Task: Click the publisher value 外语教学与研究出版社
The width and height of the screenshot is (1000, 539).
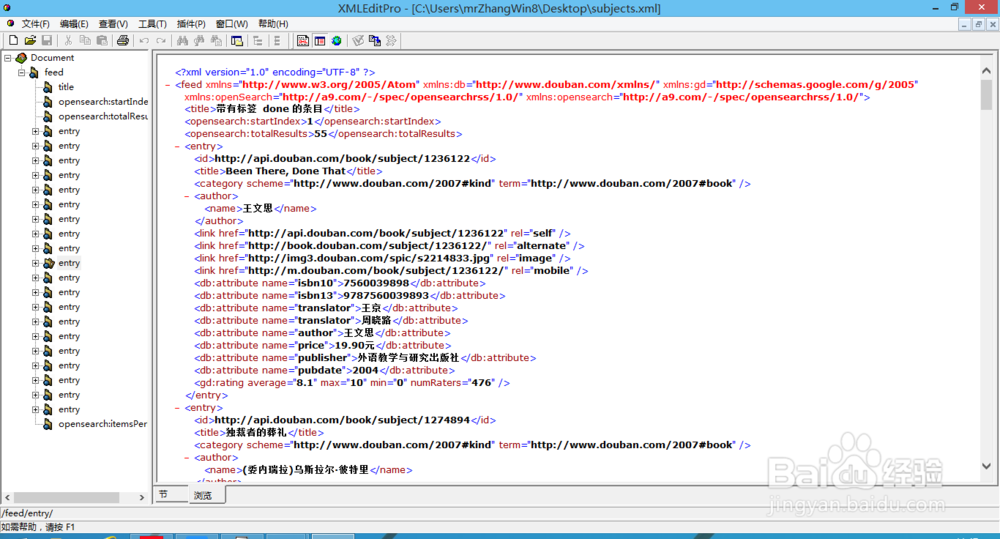Action: pos(408,358)
